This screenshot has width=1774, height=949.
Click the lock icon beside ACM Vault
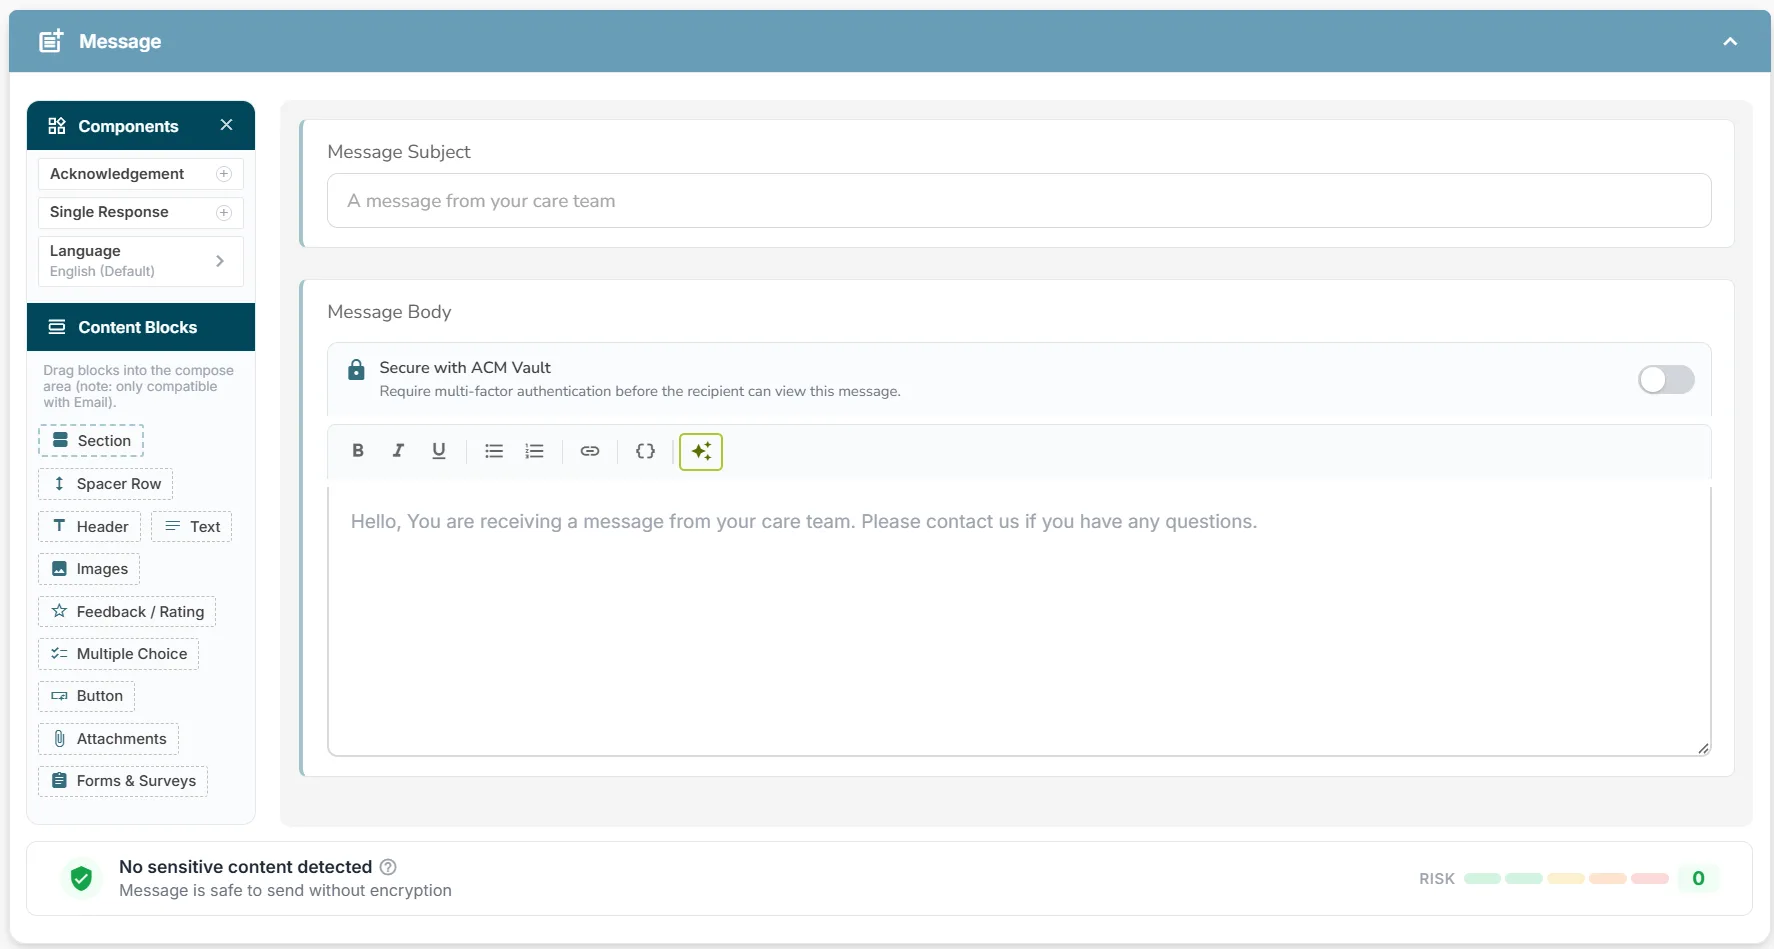(x=356, y=370)
